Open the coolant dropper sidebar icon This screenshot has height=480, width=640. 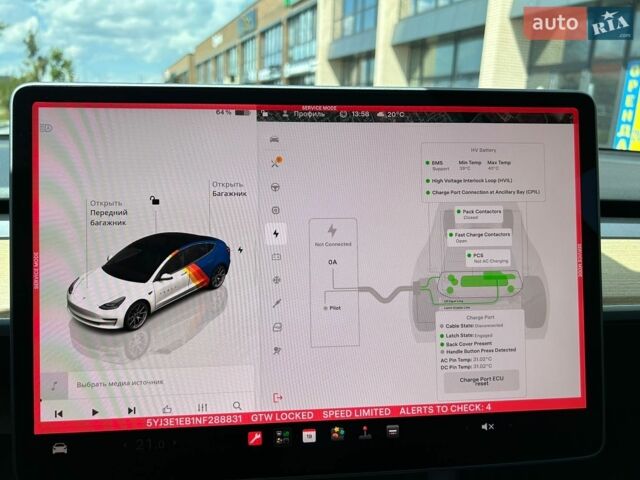click(277, 303)
